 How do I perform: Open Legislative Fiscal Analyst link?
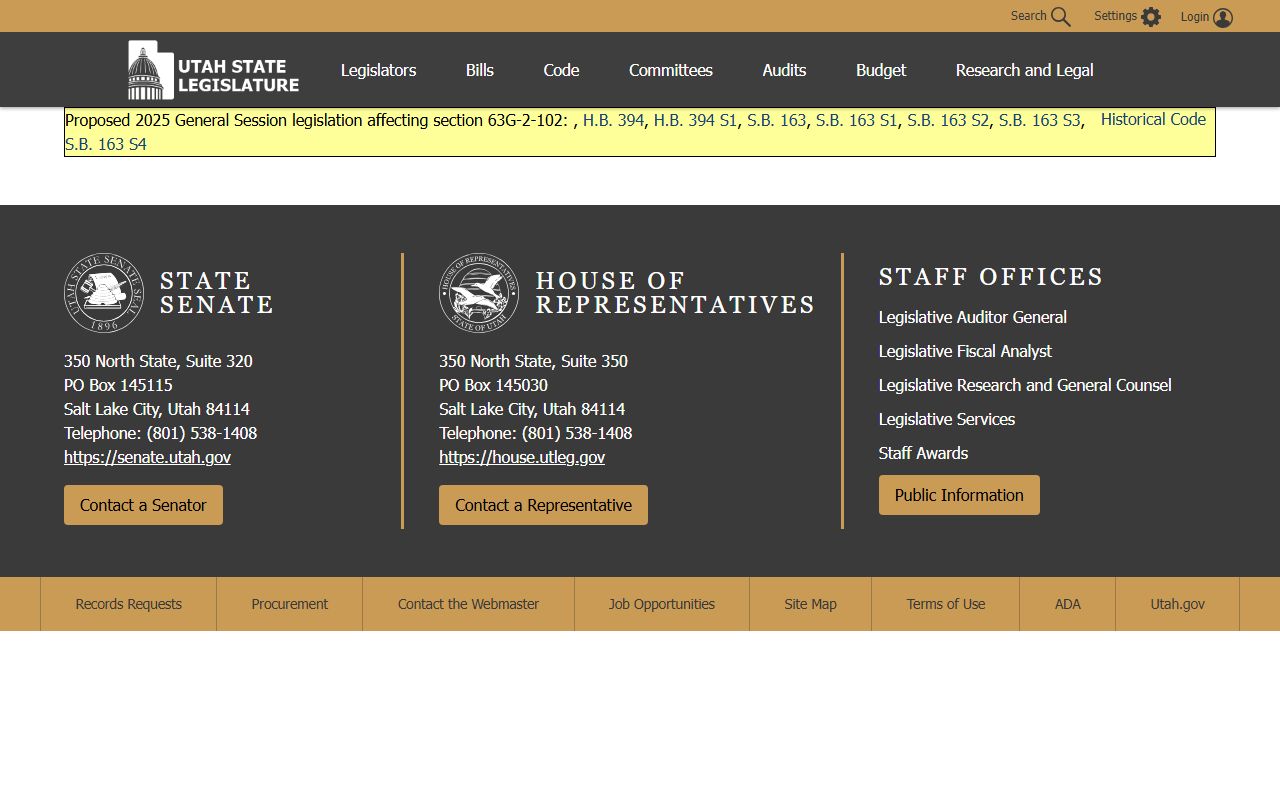click(x=965, y=351)
